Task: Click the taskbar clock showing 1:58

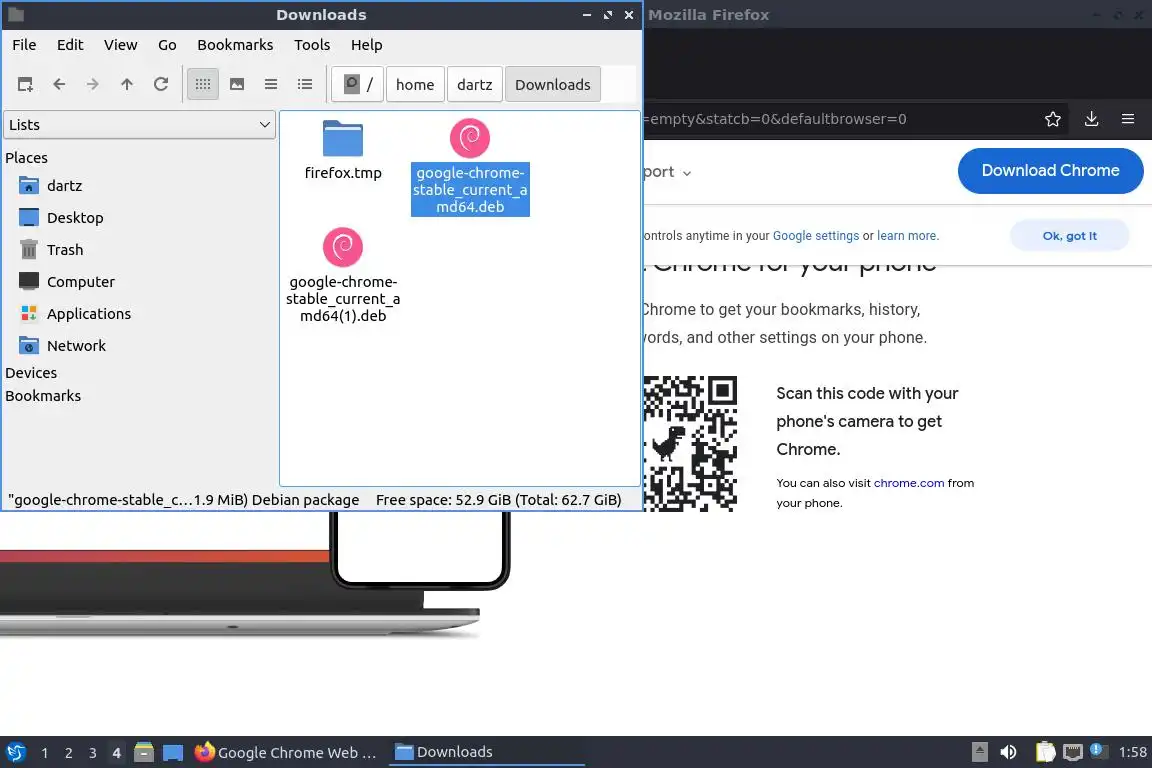Action: 1132,753
